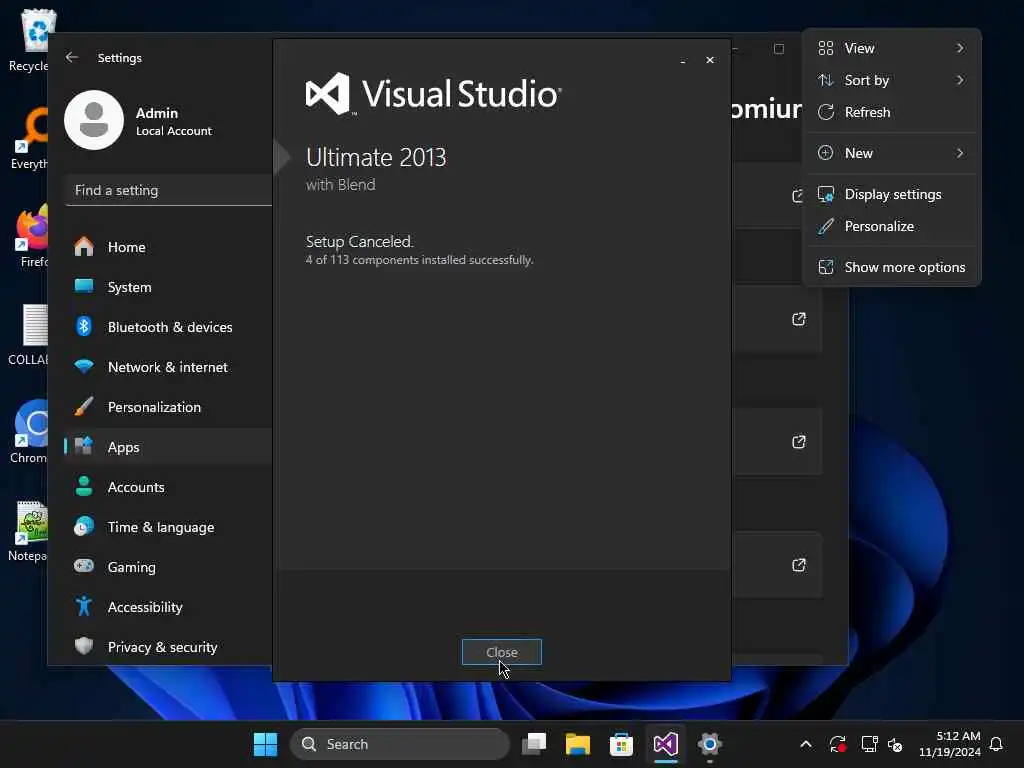Switch to Settings gear taskbar icon
This screenshot has width=1024, height=768.
709,744
